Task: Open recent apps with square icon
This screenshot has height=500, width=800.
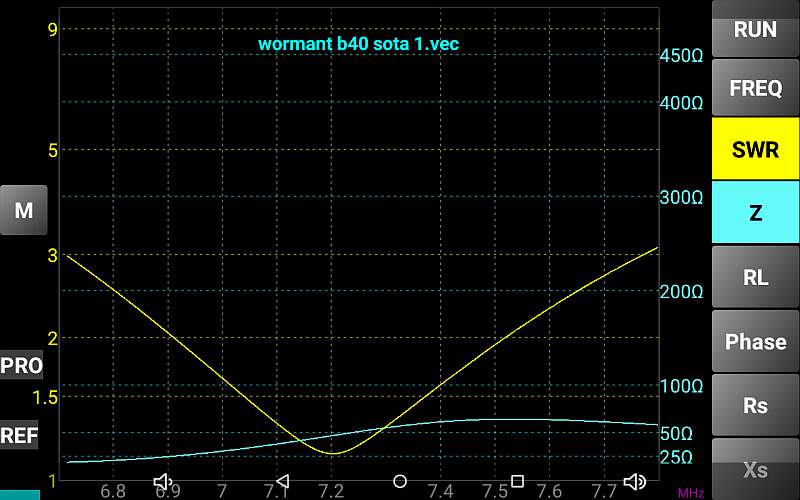Action: [517, 482]
